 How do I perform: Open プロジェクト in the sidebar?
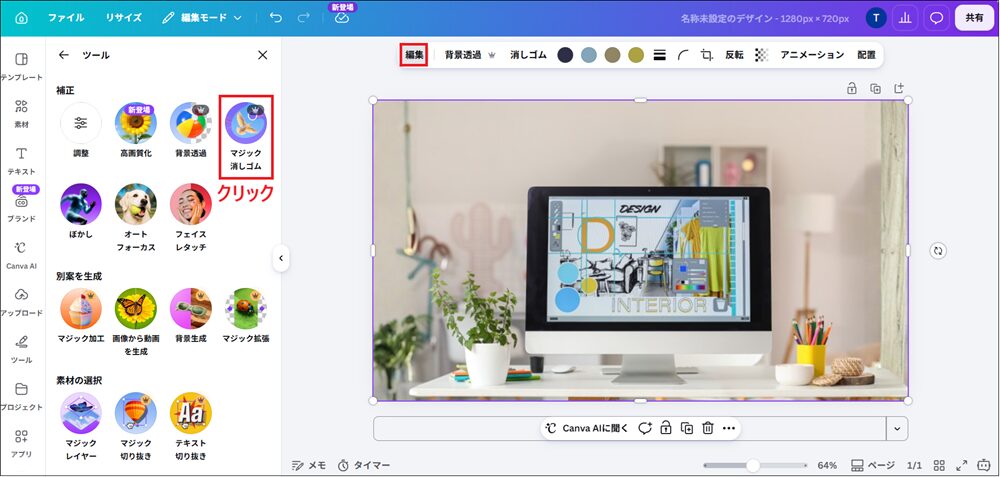[x=22, y=397]
